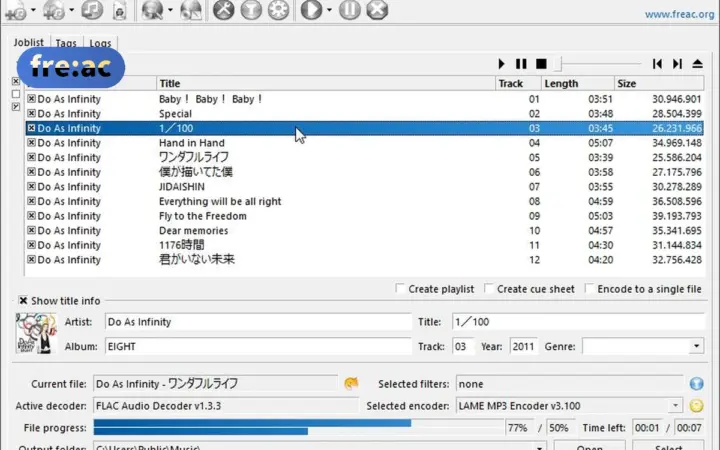Open general settings via the wrench icon
720x450 pixels.
click(x=224, y=10)
